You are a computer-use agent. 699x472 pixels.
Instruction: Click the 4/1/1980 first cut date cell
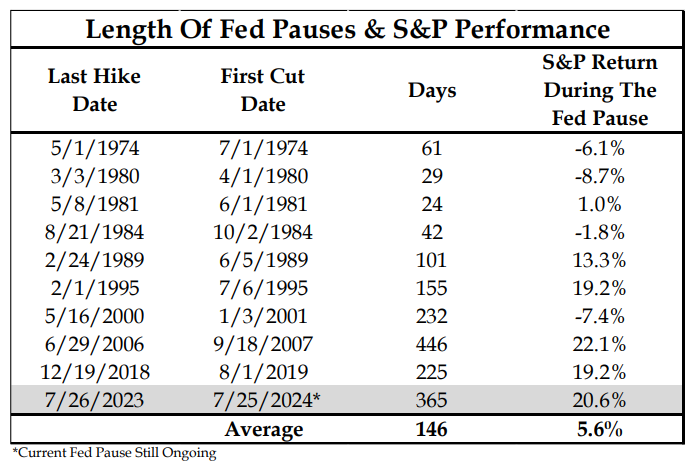tap(264, 177)
